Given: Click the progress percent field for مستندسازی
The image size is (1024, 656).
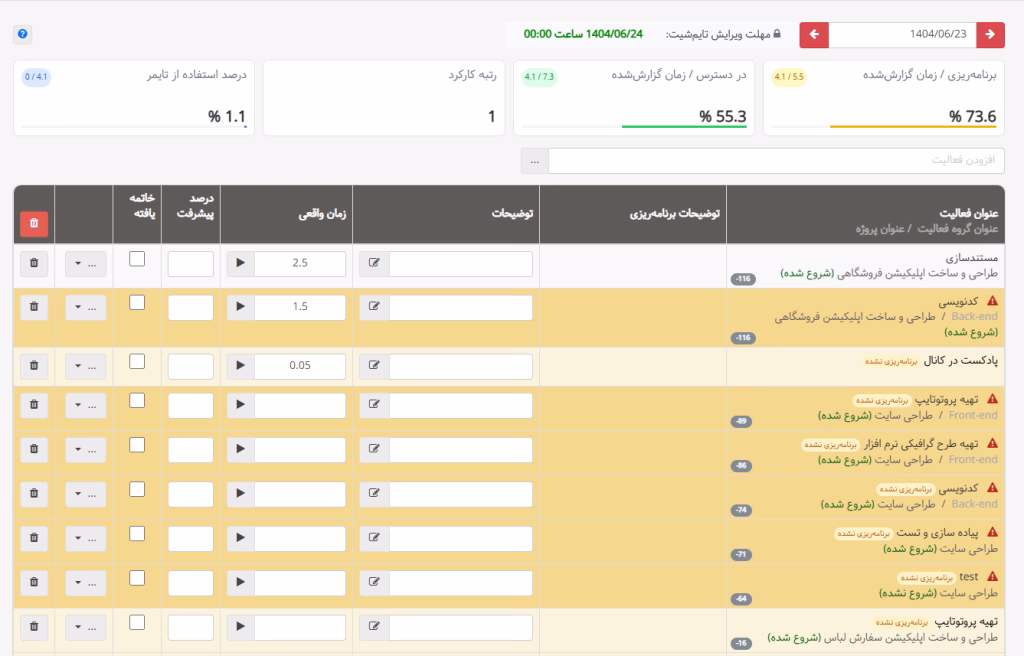Looking at the screenshot, I should 190,264.
